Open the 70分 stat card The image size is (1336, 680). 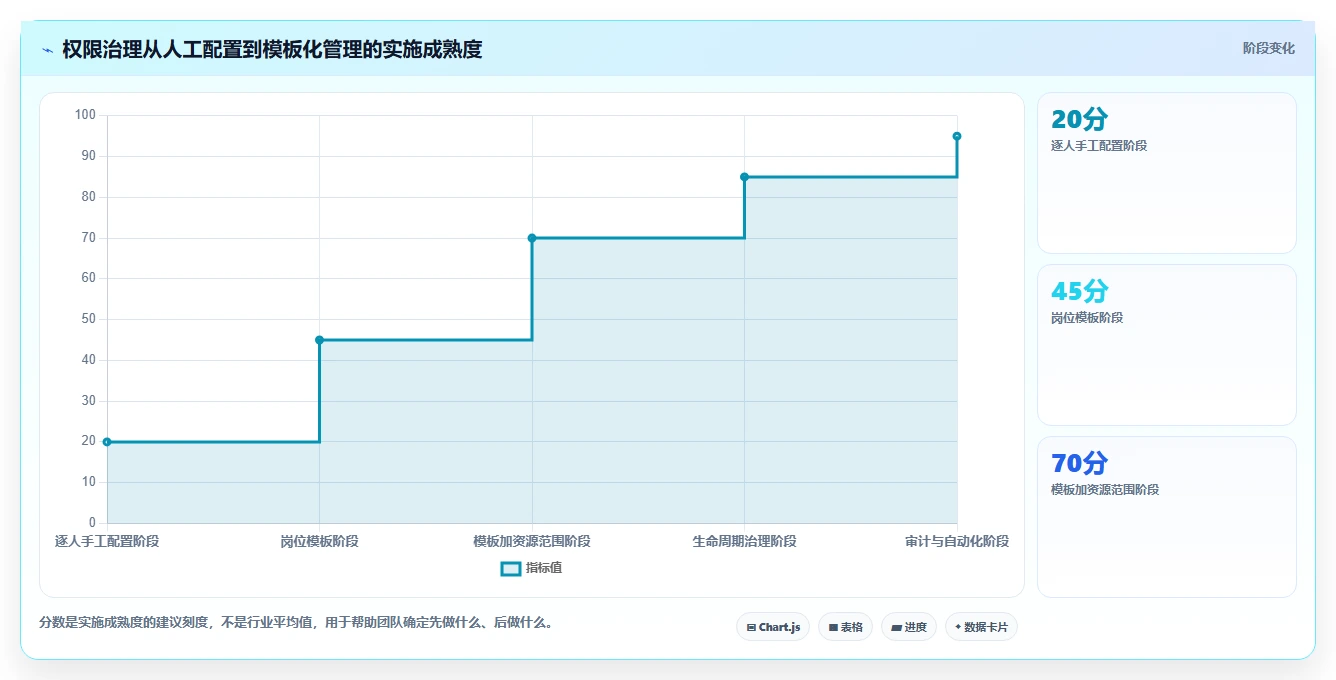pyautogui.click(x=1166, y=517)
